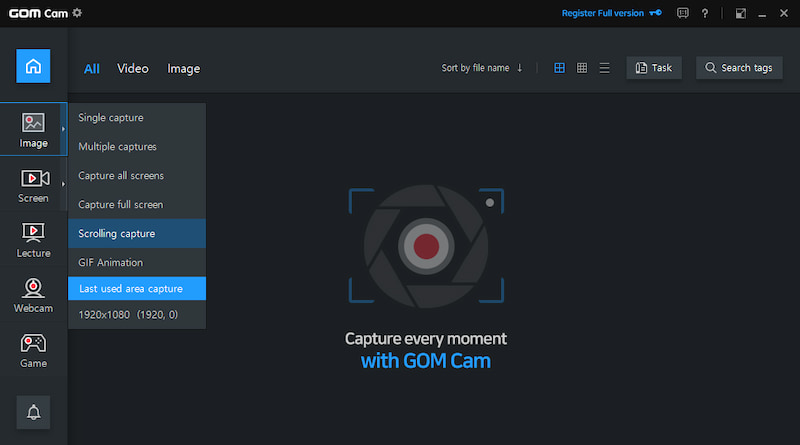800x445 pixels.
Task: Open settings gear next to GOM Cam
Action: tap(78, 13)
